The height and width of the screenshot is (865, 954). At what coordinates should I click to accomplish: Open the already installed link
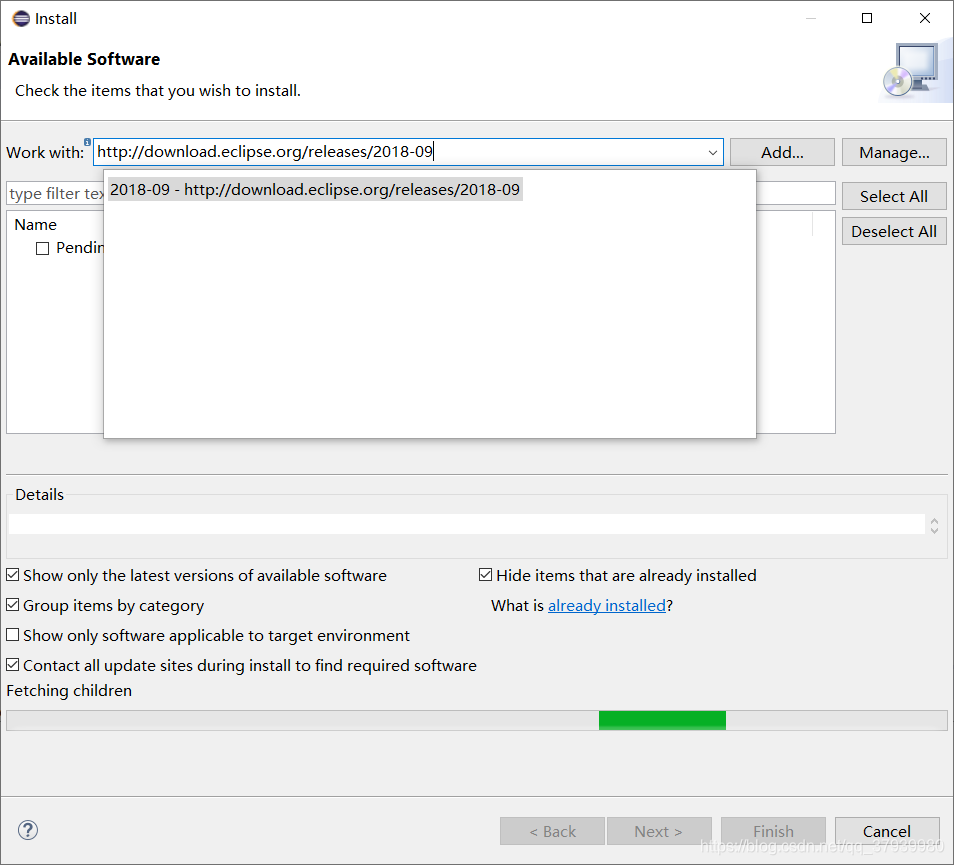(607, 606)
